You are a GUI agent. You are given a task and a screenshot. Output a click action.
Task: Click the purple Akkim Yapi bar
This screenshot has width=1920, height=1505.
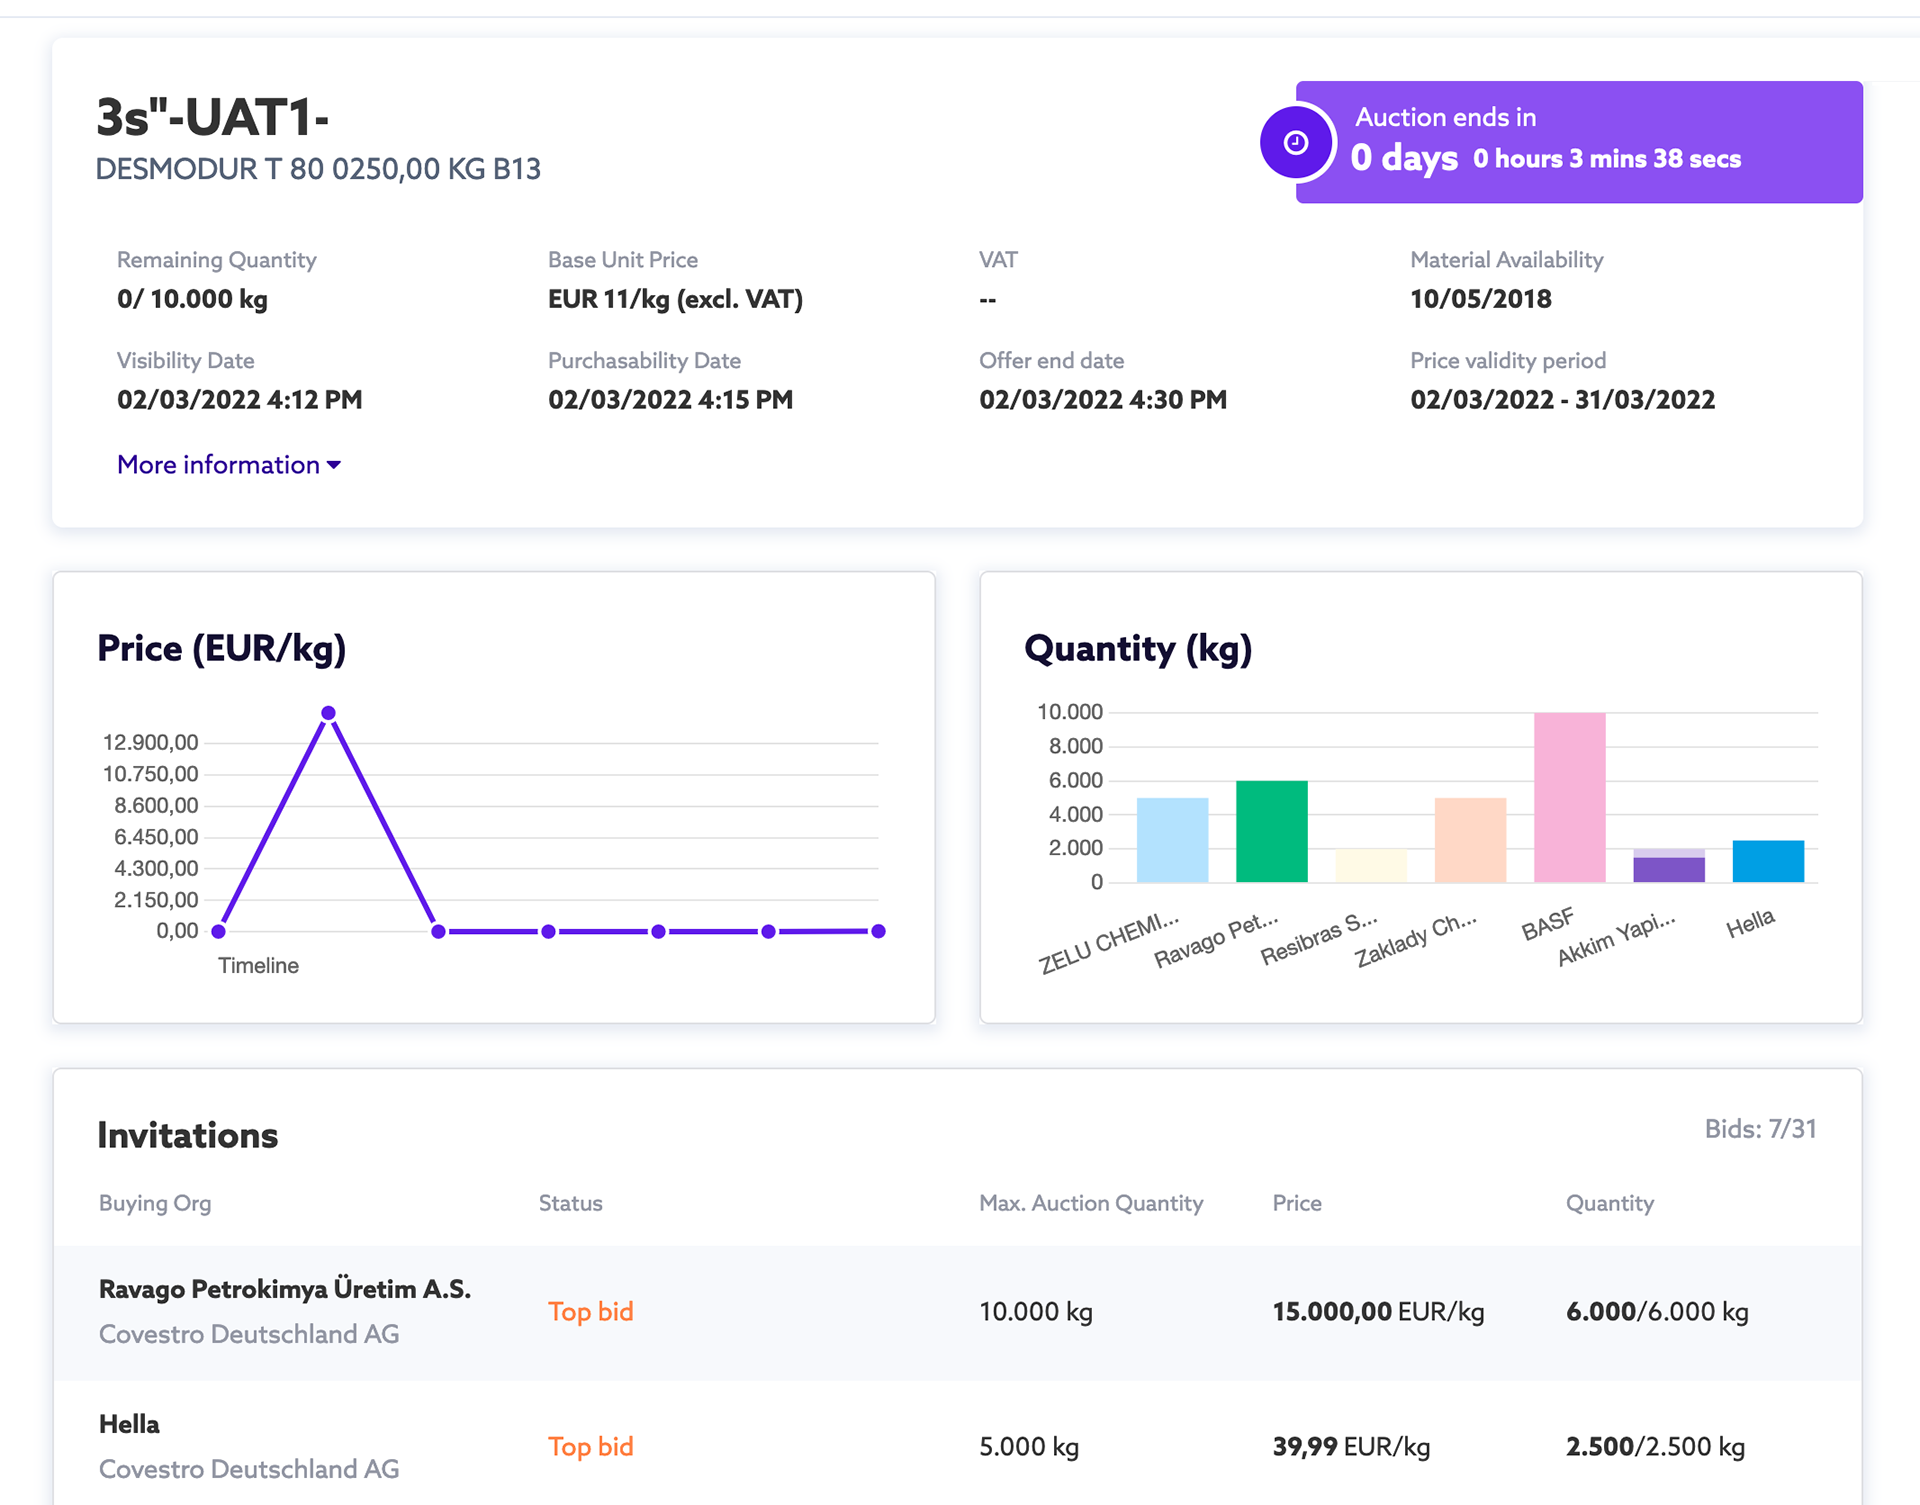[x=1668, y=869]
